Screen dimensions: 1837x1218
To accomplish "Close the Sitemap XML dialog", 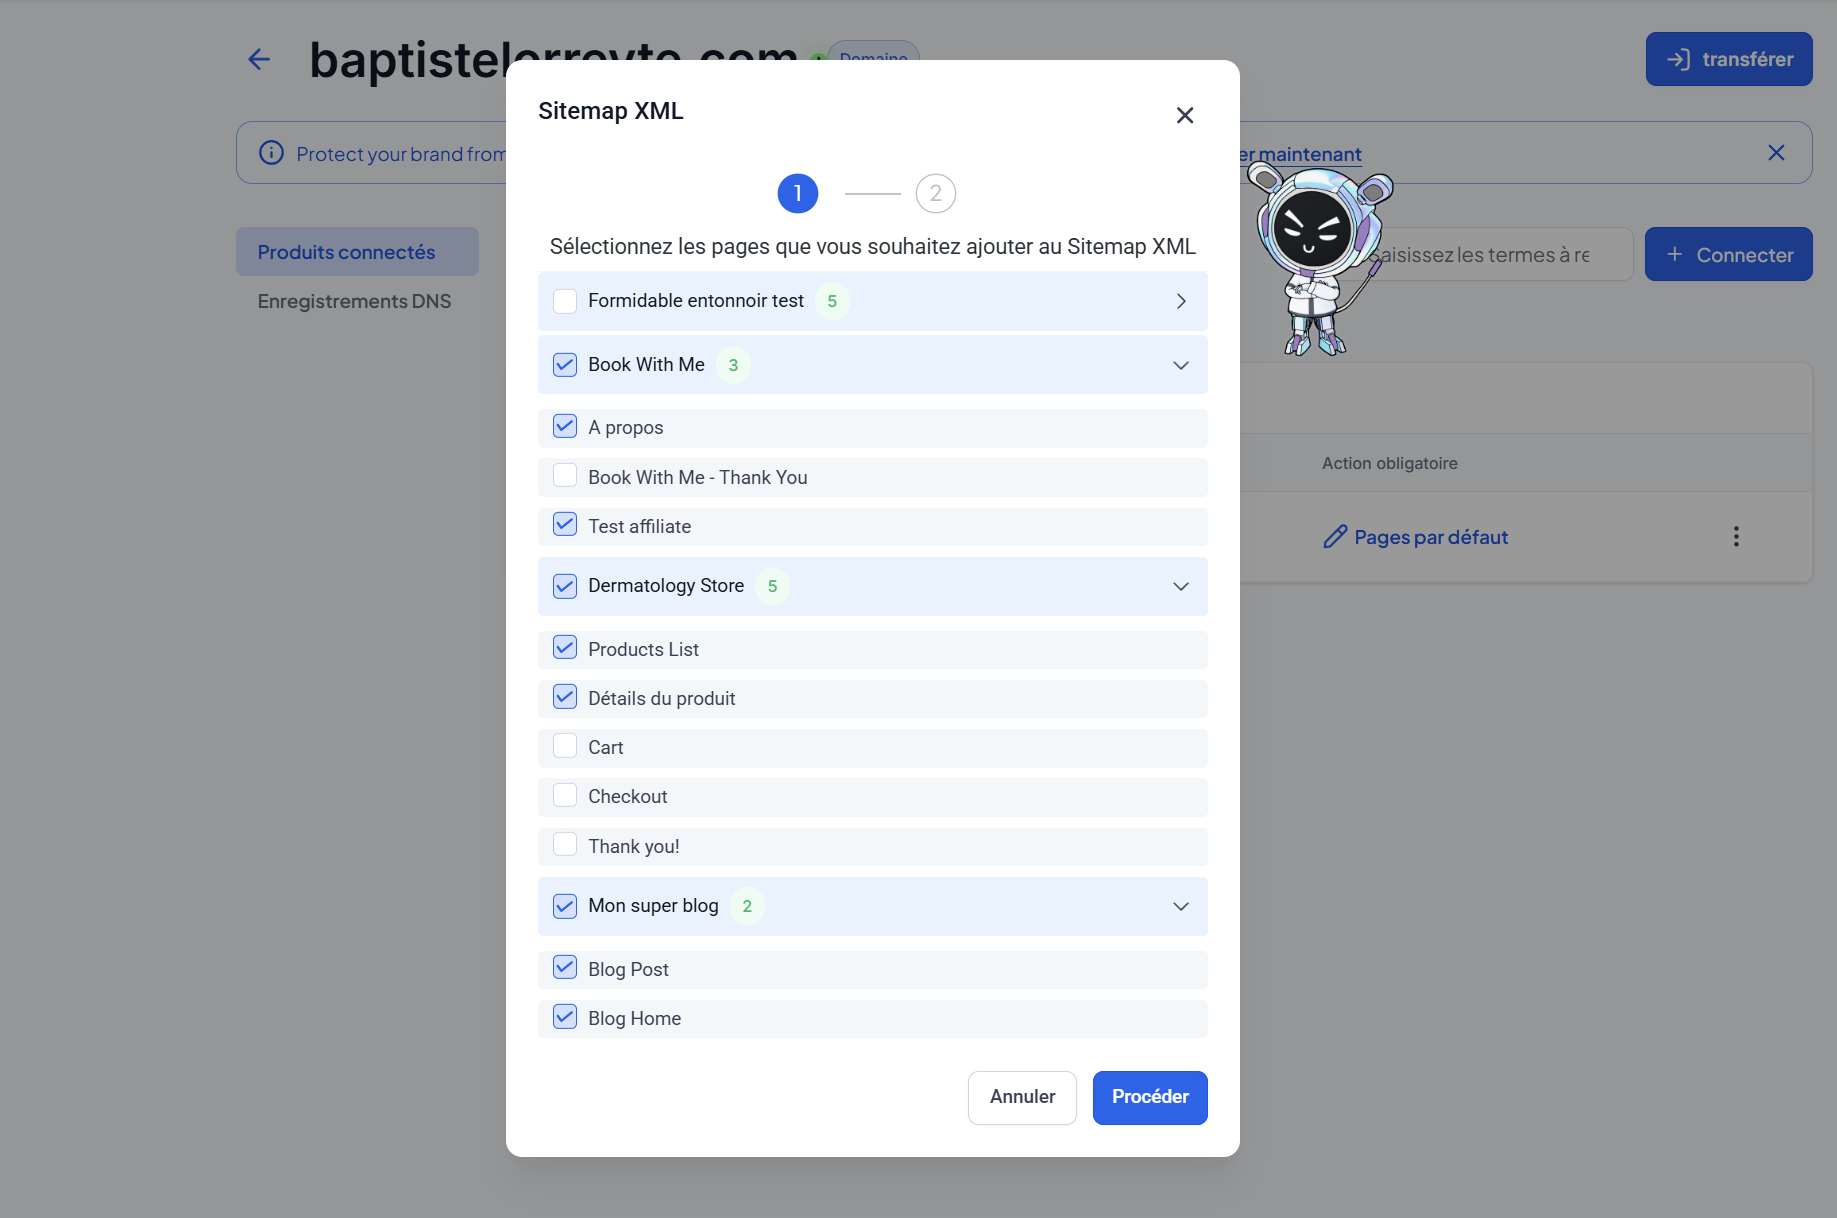I will pos(1185,115).
